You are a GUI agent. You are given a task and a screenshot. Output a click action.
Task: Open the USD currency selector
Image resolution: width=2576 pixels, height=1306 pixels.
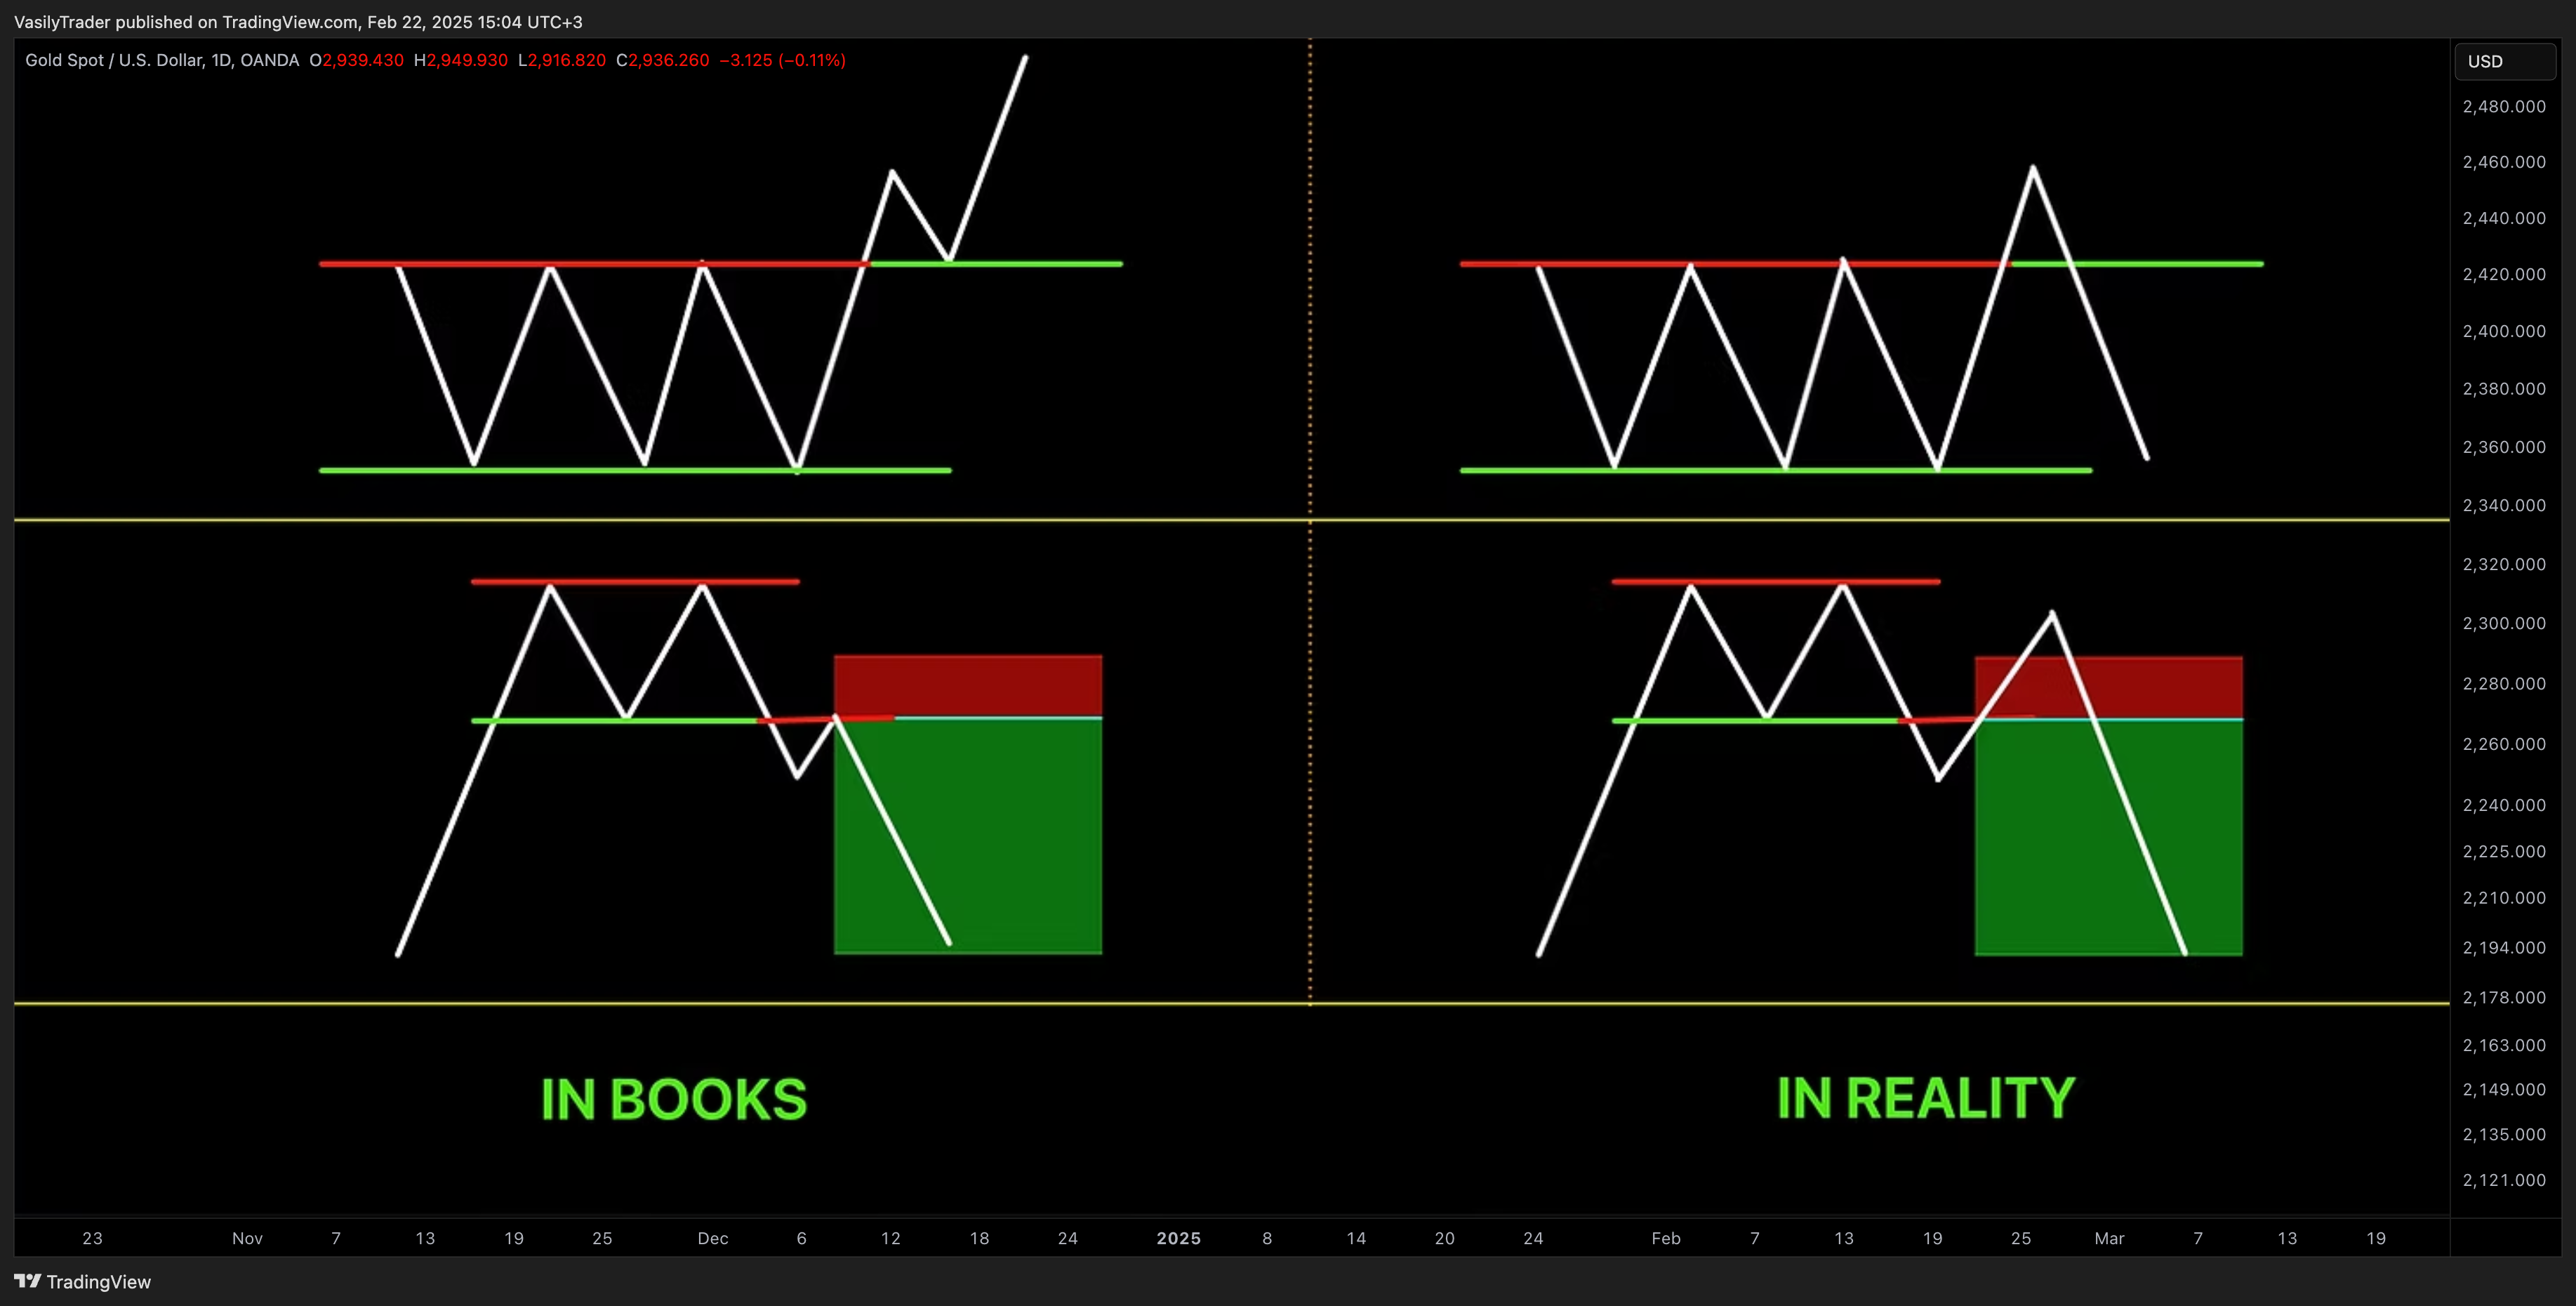tap(2505, 61)
